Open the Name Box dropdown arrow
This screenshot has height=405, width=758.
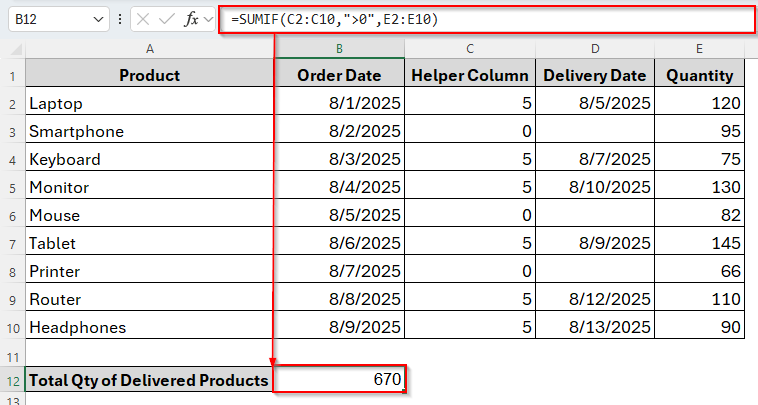pos(97,19)
